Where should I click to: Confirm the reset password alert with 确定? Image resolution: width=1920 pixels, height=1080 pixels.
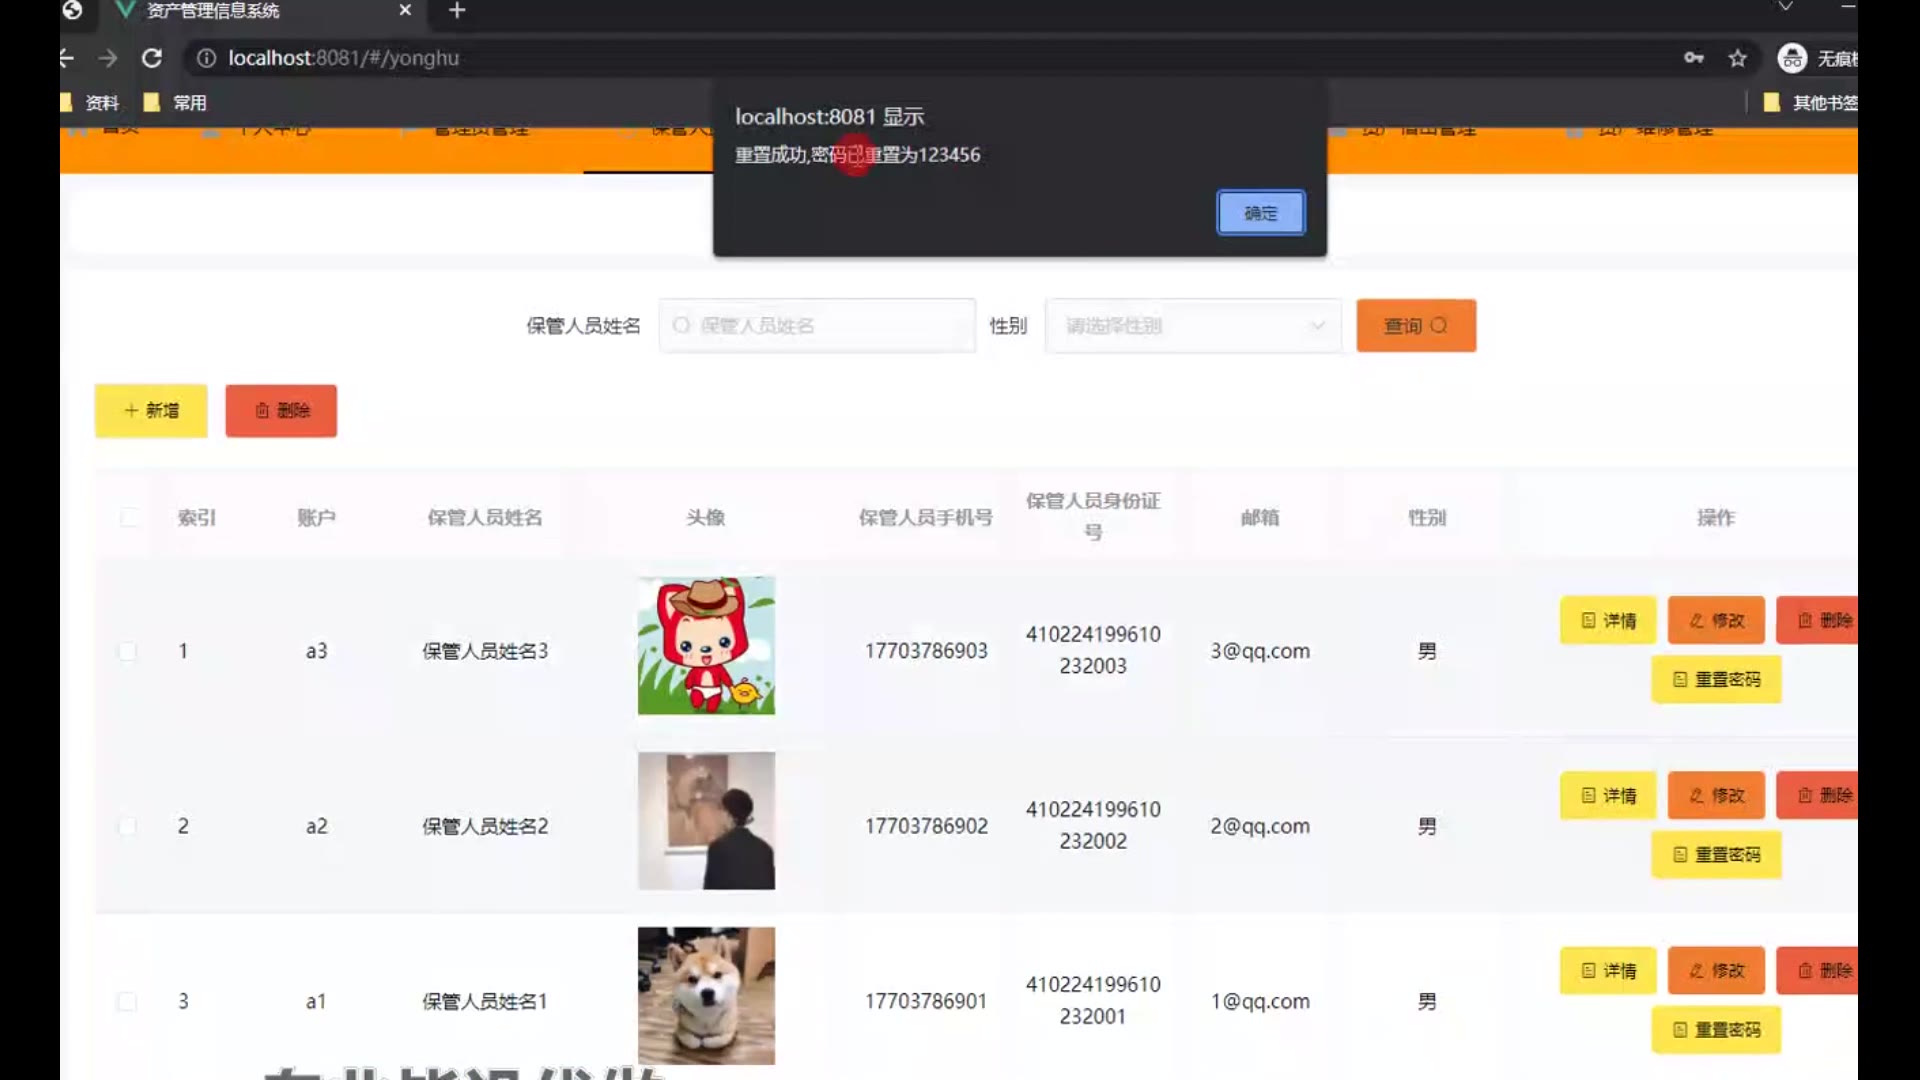1260,213
